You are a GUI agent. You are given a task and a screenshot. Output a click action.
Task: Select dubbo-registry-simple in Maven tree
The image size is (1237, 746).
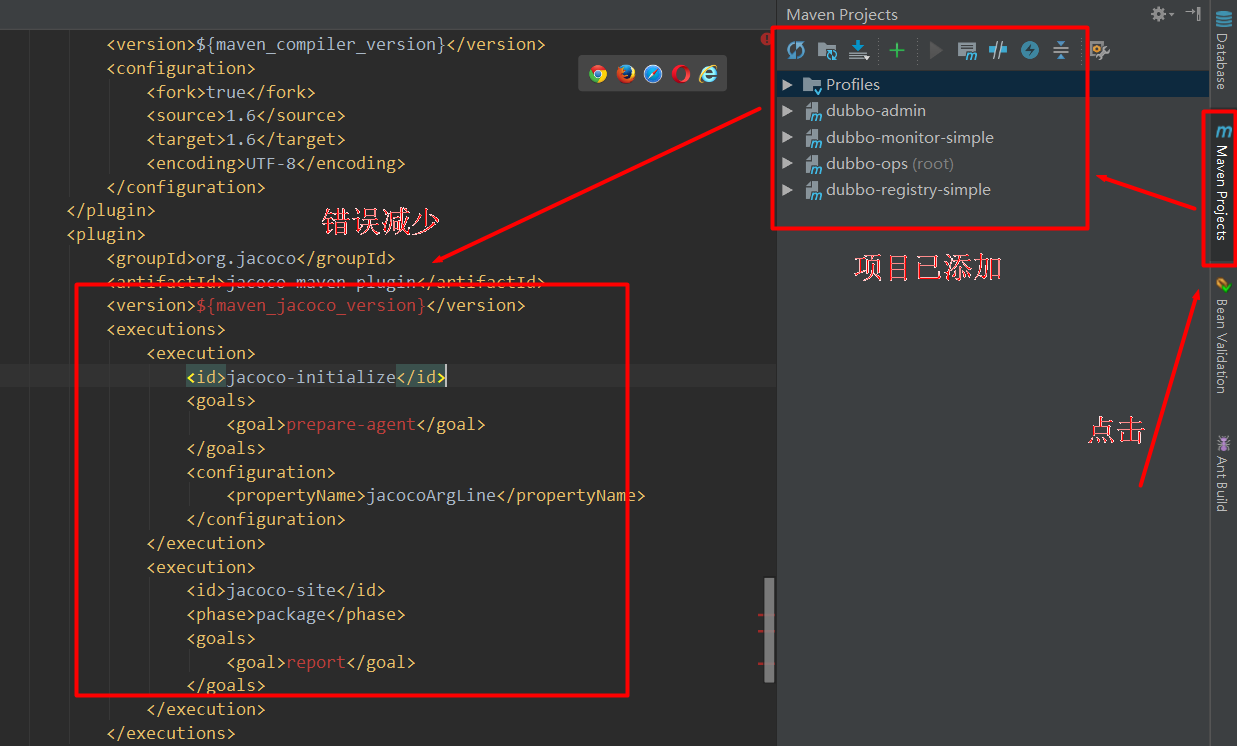coord(993,189)
